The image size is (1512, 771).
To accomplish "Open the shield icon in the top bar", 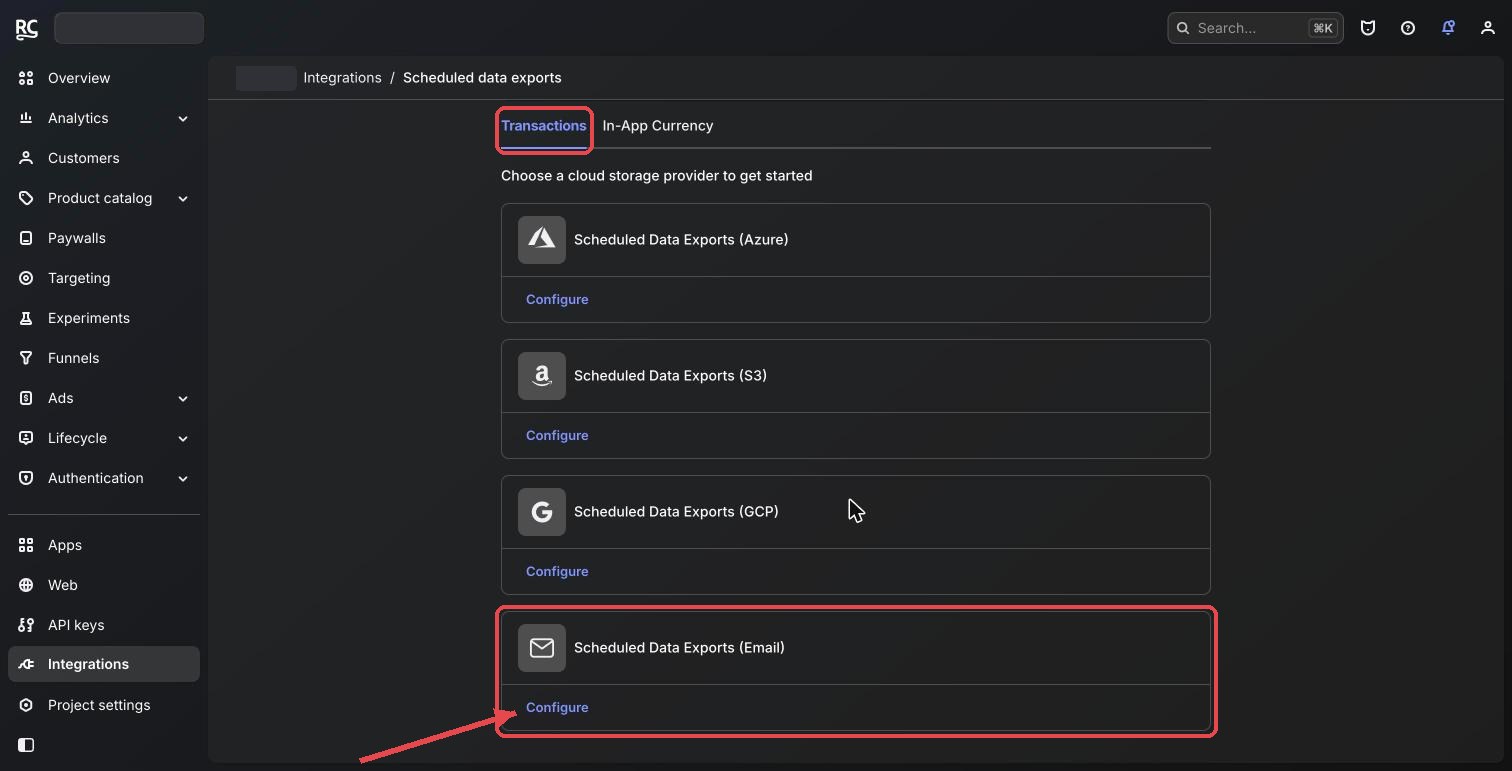I will (1368, 28).
